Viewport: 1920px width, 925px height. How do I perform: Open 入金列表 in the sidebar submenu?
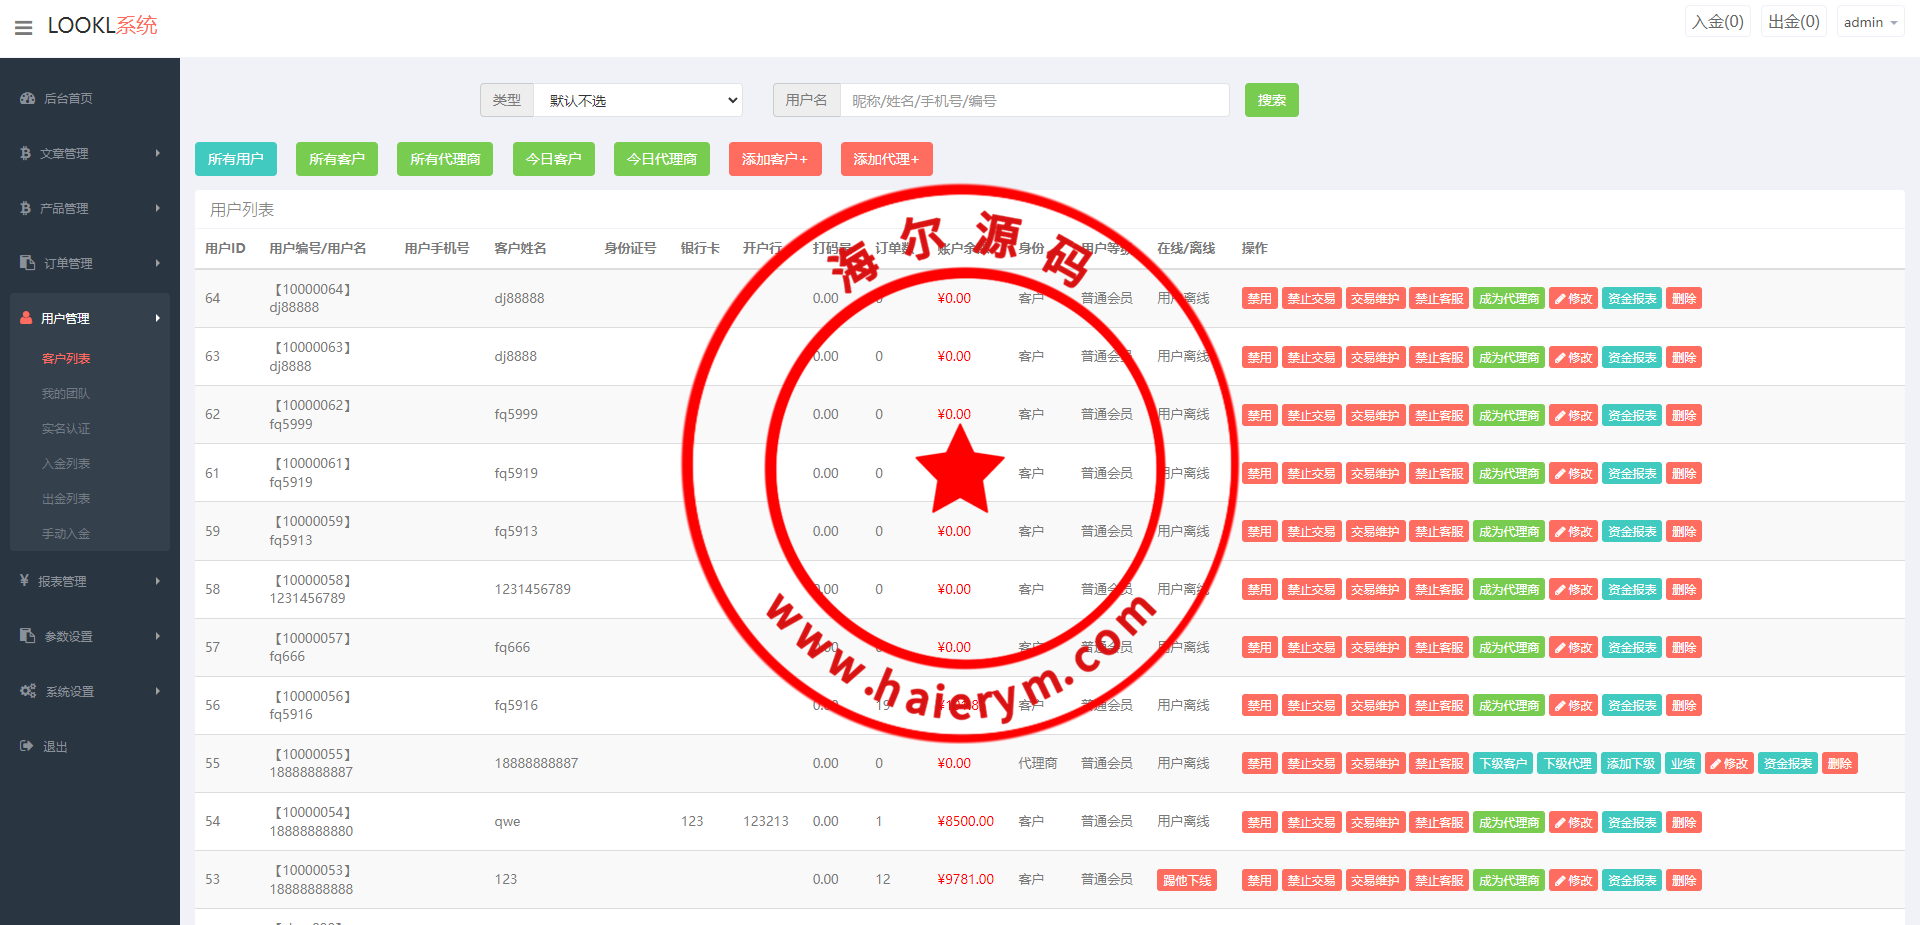[66, 463]
